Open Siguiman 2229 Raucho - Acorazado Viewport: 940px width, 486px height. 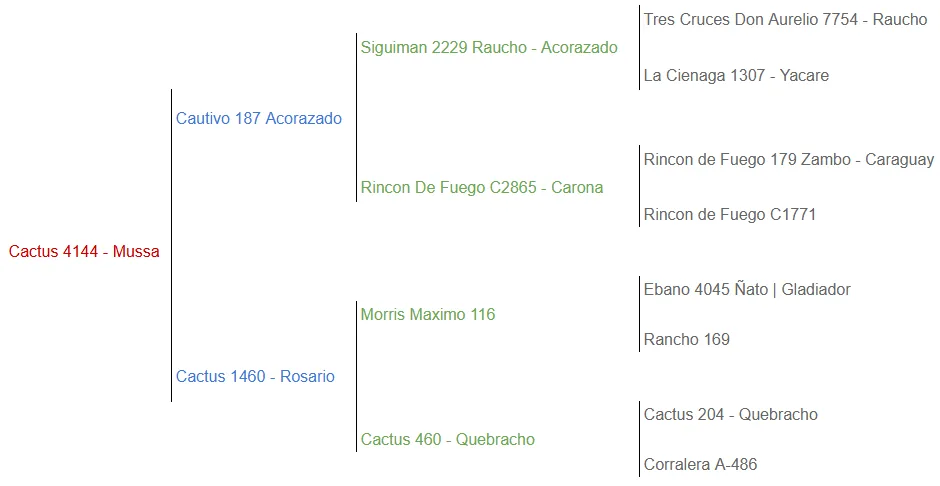[489, 48]
